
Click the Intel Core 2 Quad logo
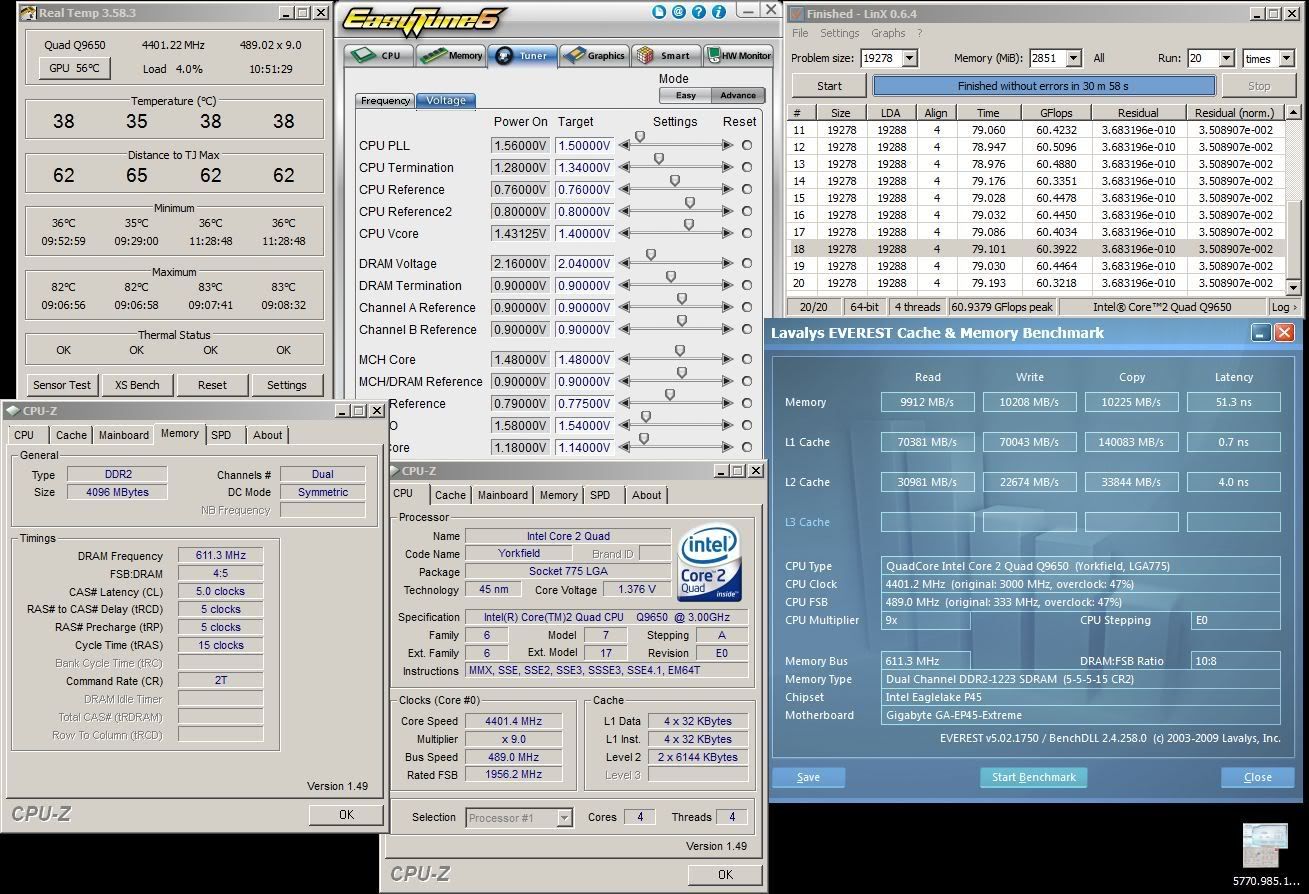[x=709, y=565]
